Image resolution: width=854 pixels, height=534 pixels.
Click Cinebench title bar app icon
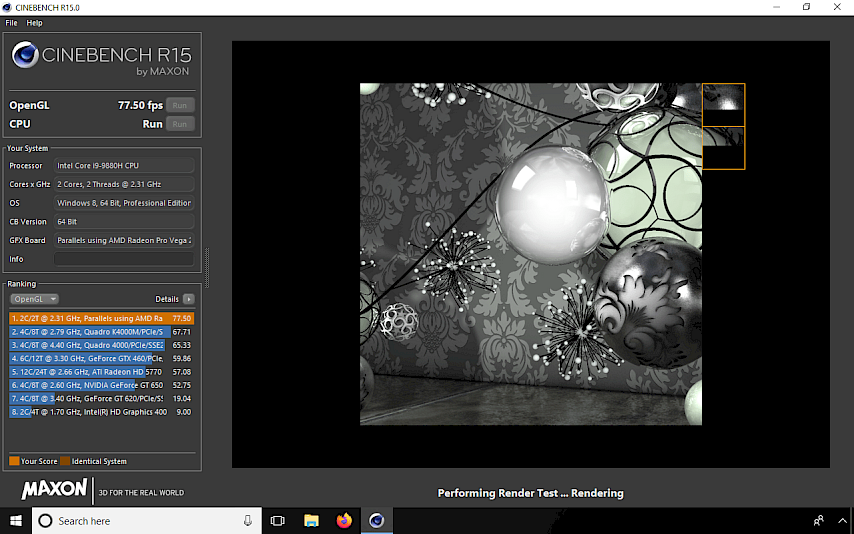pos(7,7)
